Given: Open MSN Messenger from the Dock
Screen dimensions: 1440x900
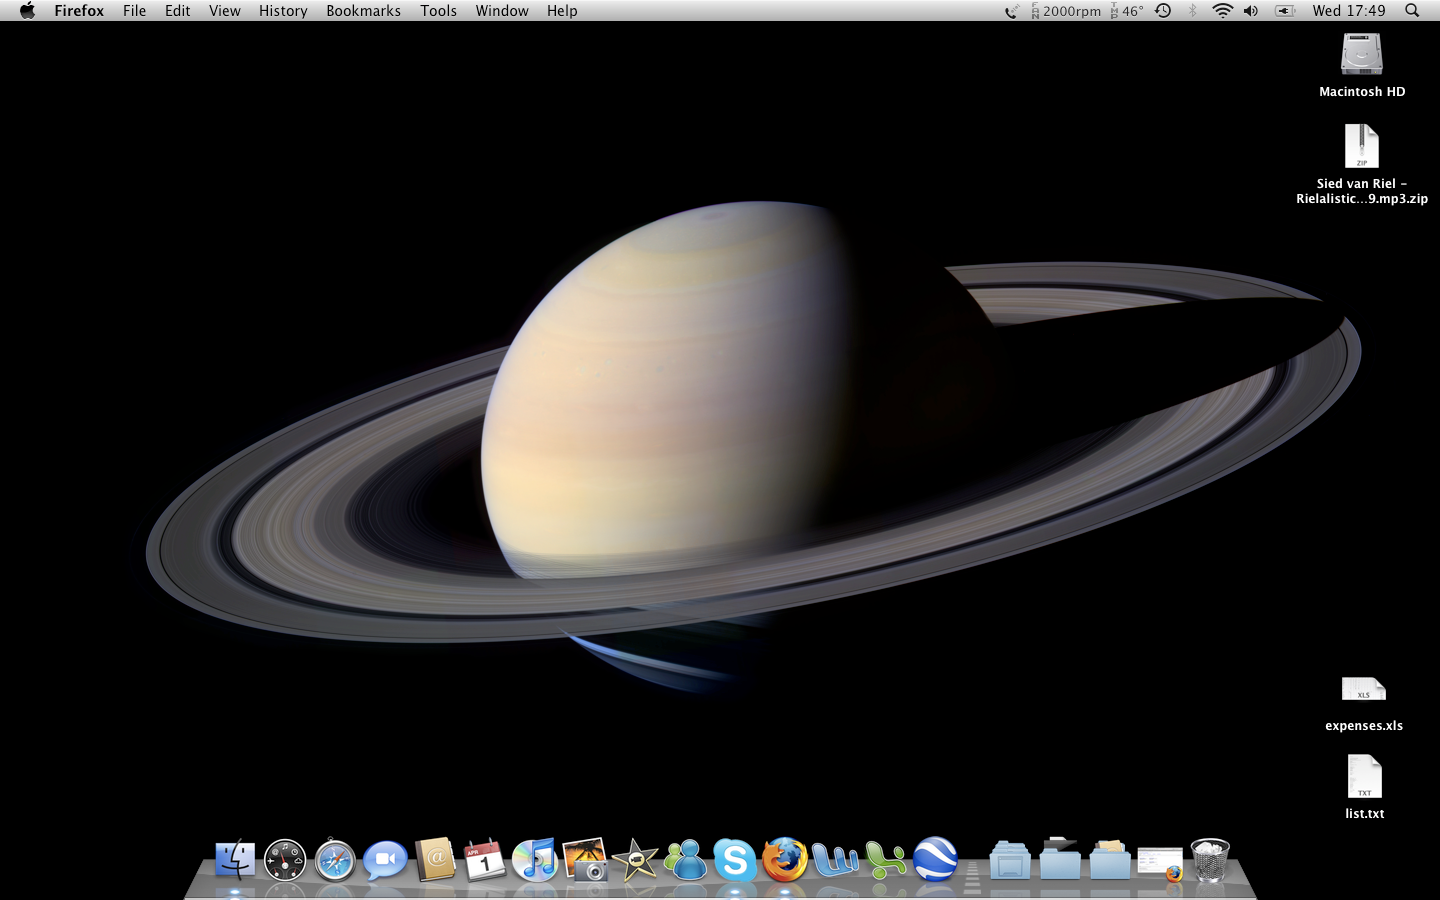Looking at the screenshot, I should coord(685,860).
